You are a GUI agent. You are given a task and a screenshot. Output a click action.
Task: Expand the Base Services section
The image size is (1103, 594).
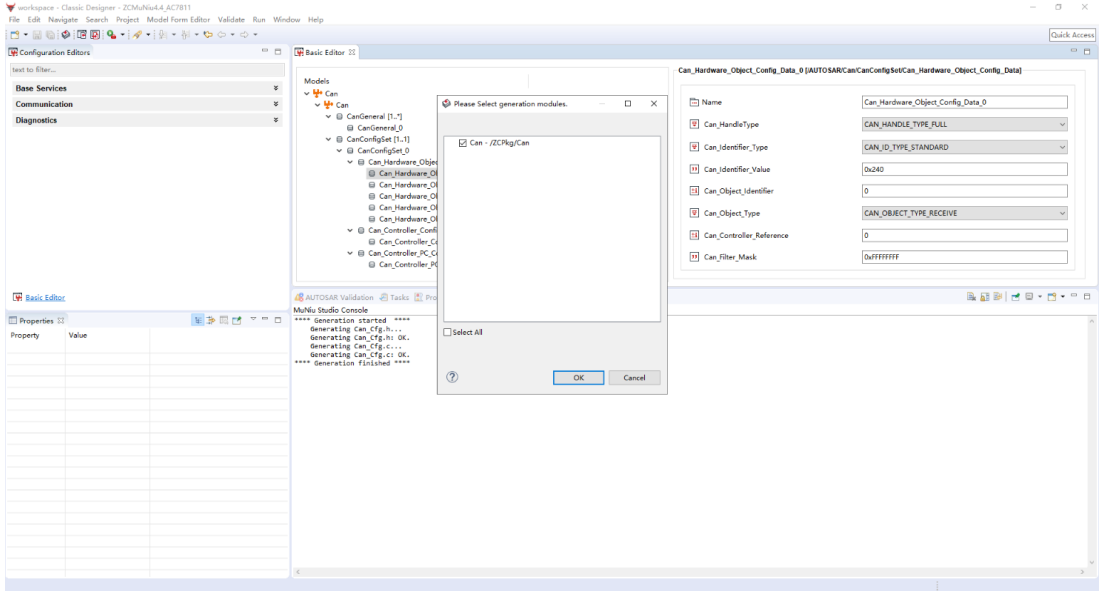(276, 89)
